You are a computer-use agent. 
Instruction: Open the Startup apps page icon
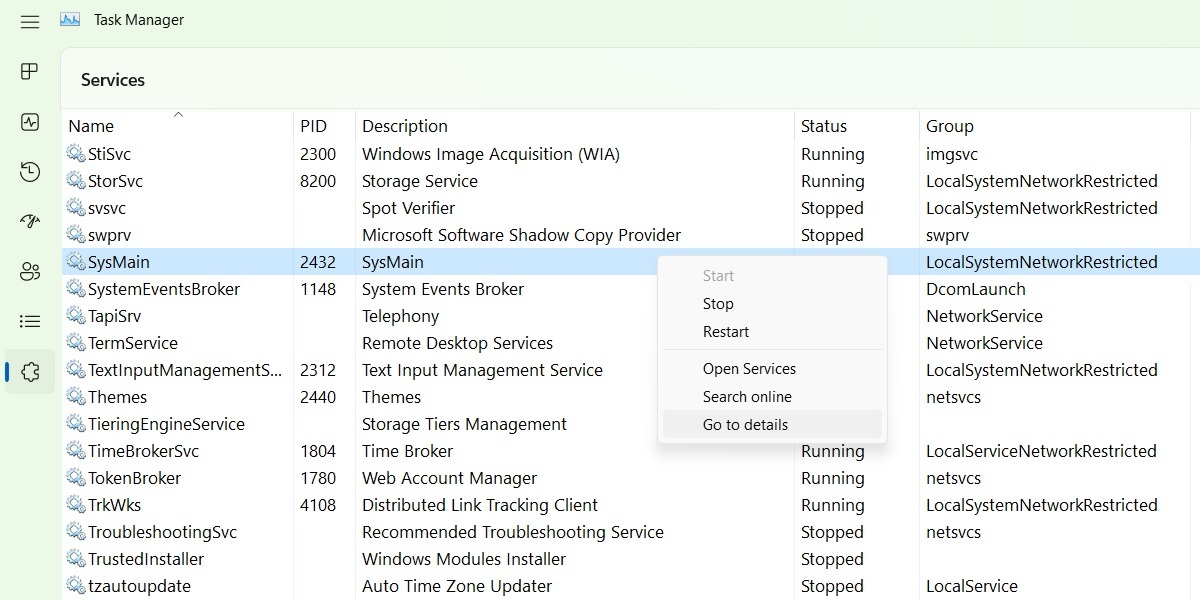point(29,221)
